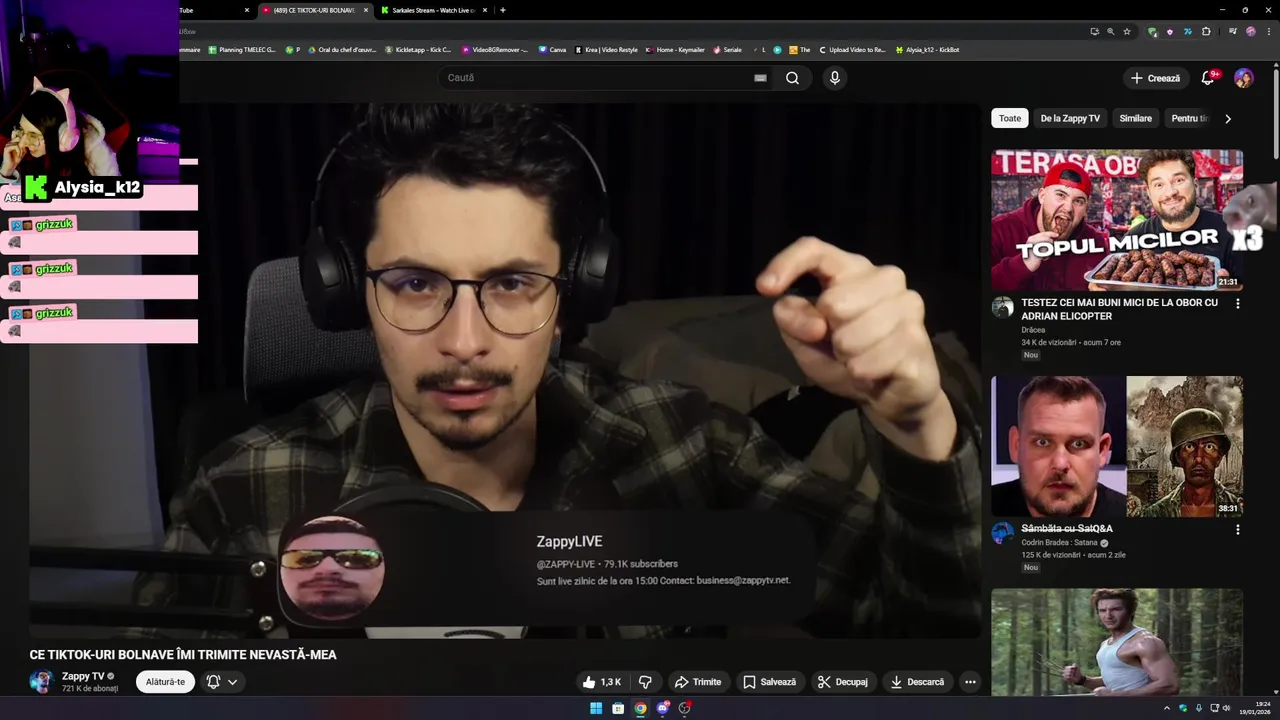Open the Zappy TV channel name link
The image size is (1280, 720).
[82, 676]
